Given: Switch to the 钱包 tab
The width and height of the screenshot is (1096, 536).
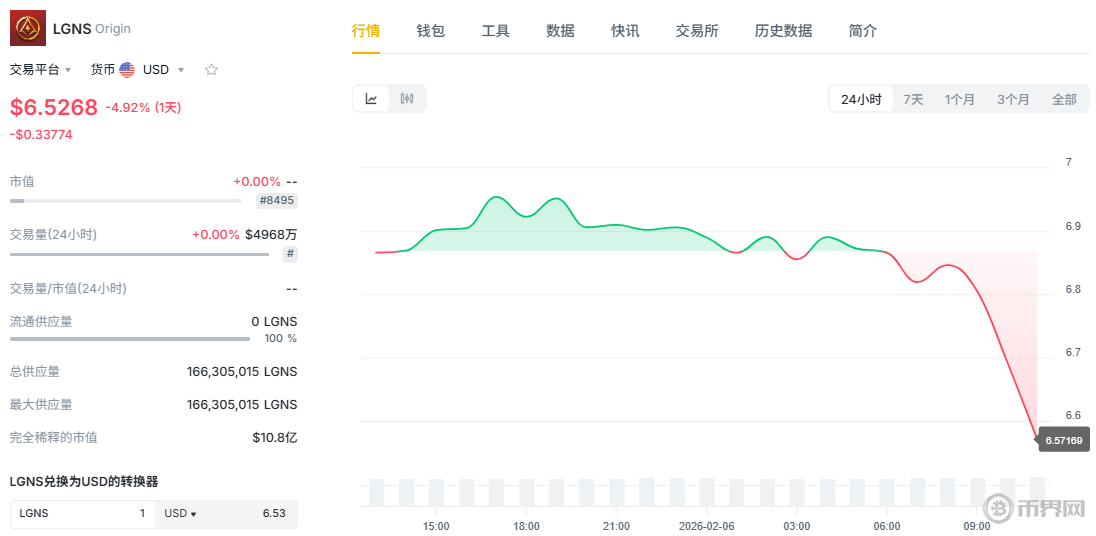Looking at the screenshot, I should 430,31.
